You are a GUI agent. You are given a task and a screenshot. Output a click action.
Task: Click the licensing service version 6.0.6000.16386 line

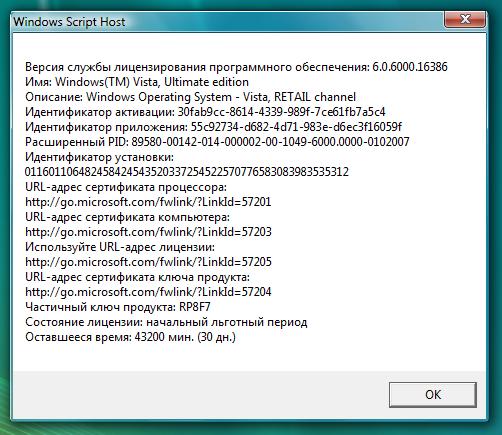(x=236, y=67)
